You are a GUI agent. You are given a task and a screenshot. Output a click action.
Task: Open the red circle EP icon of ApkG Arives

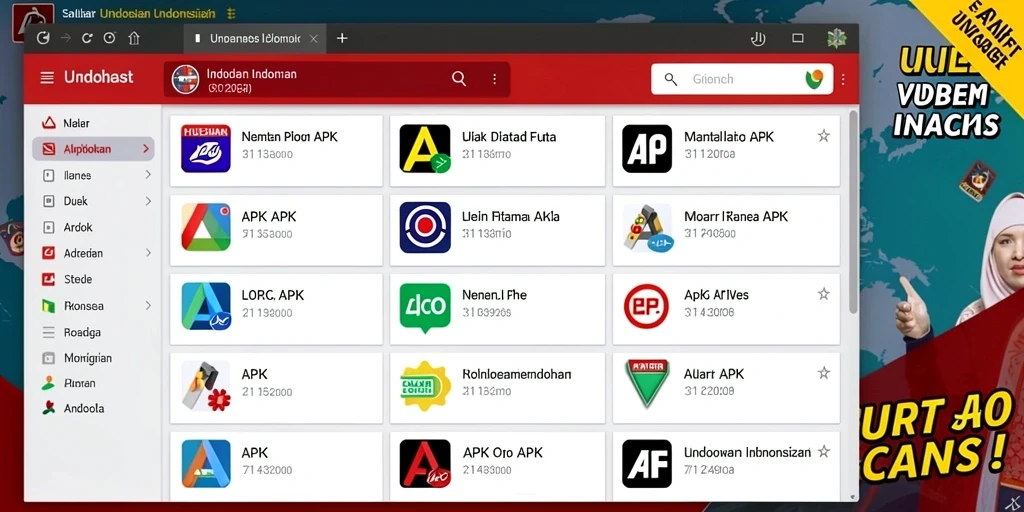647,306
